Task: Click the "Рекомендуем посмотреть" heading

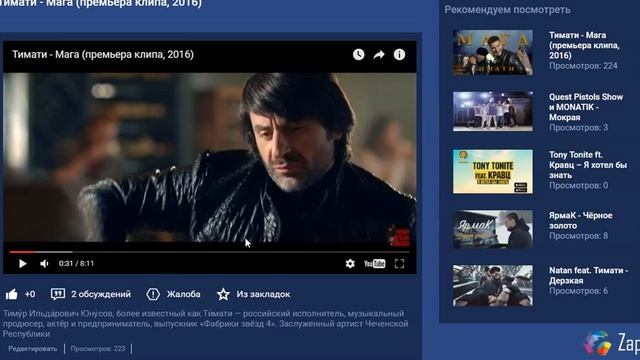Action: pyautogui.click(x=507, y=10)
